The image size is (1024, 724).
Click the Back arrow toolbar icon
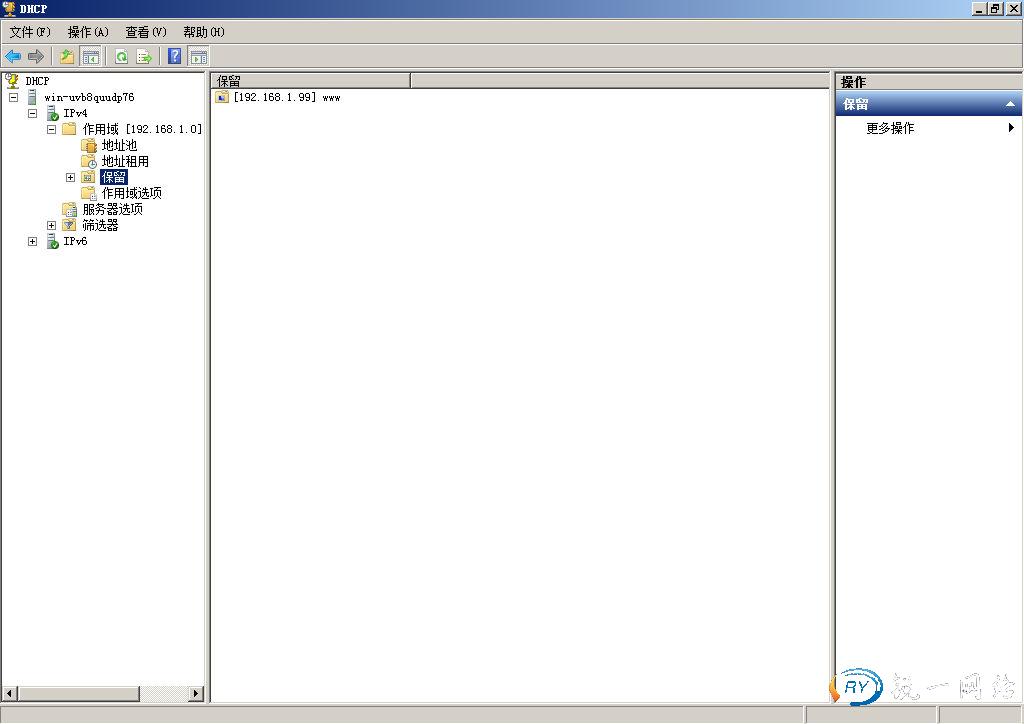(x=13, y=57)
